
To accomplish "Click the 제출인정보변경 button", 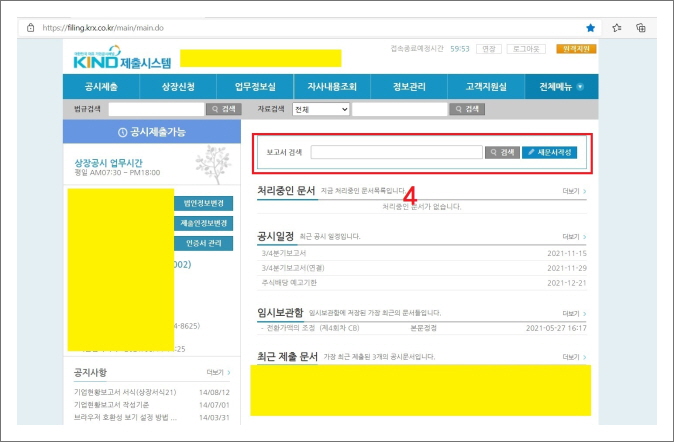I will click(203, 223).
